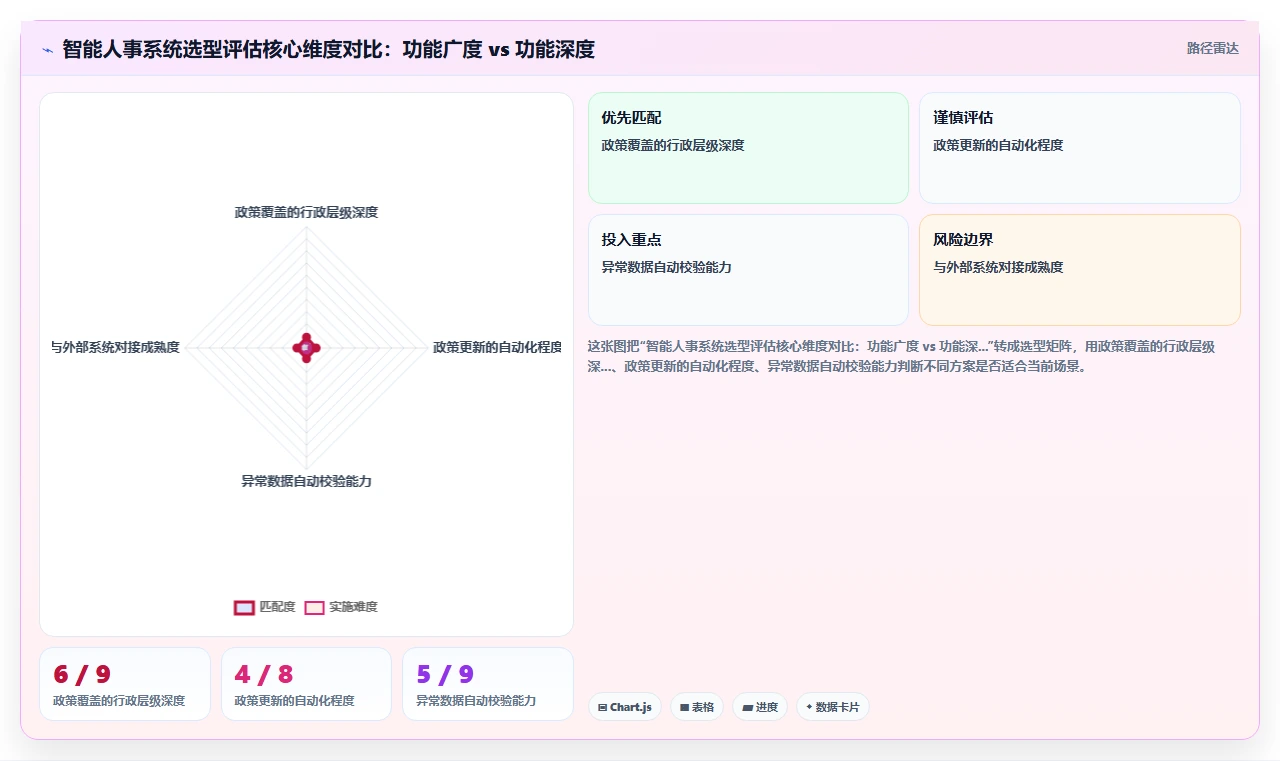Click radar axis label 政策更新的自动化程度
Viewport: 1280px width, 761px height.
coord(497,347)
